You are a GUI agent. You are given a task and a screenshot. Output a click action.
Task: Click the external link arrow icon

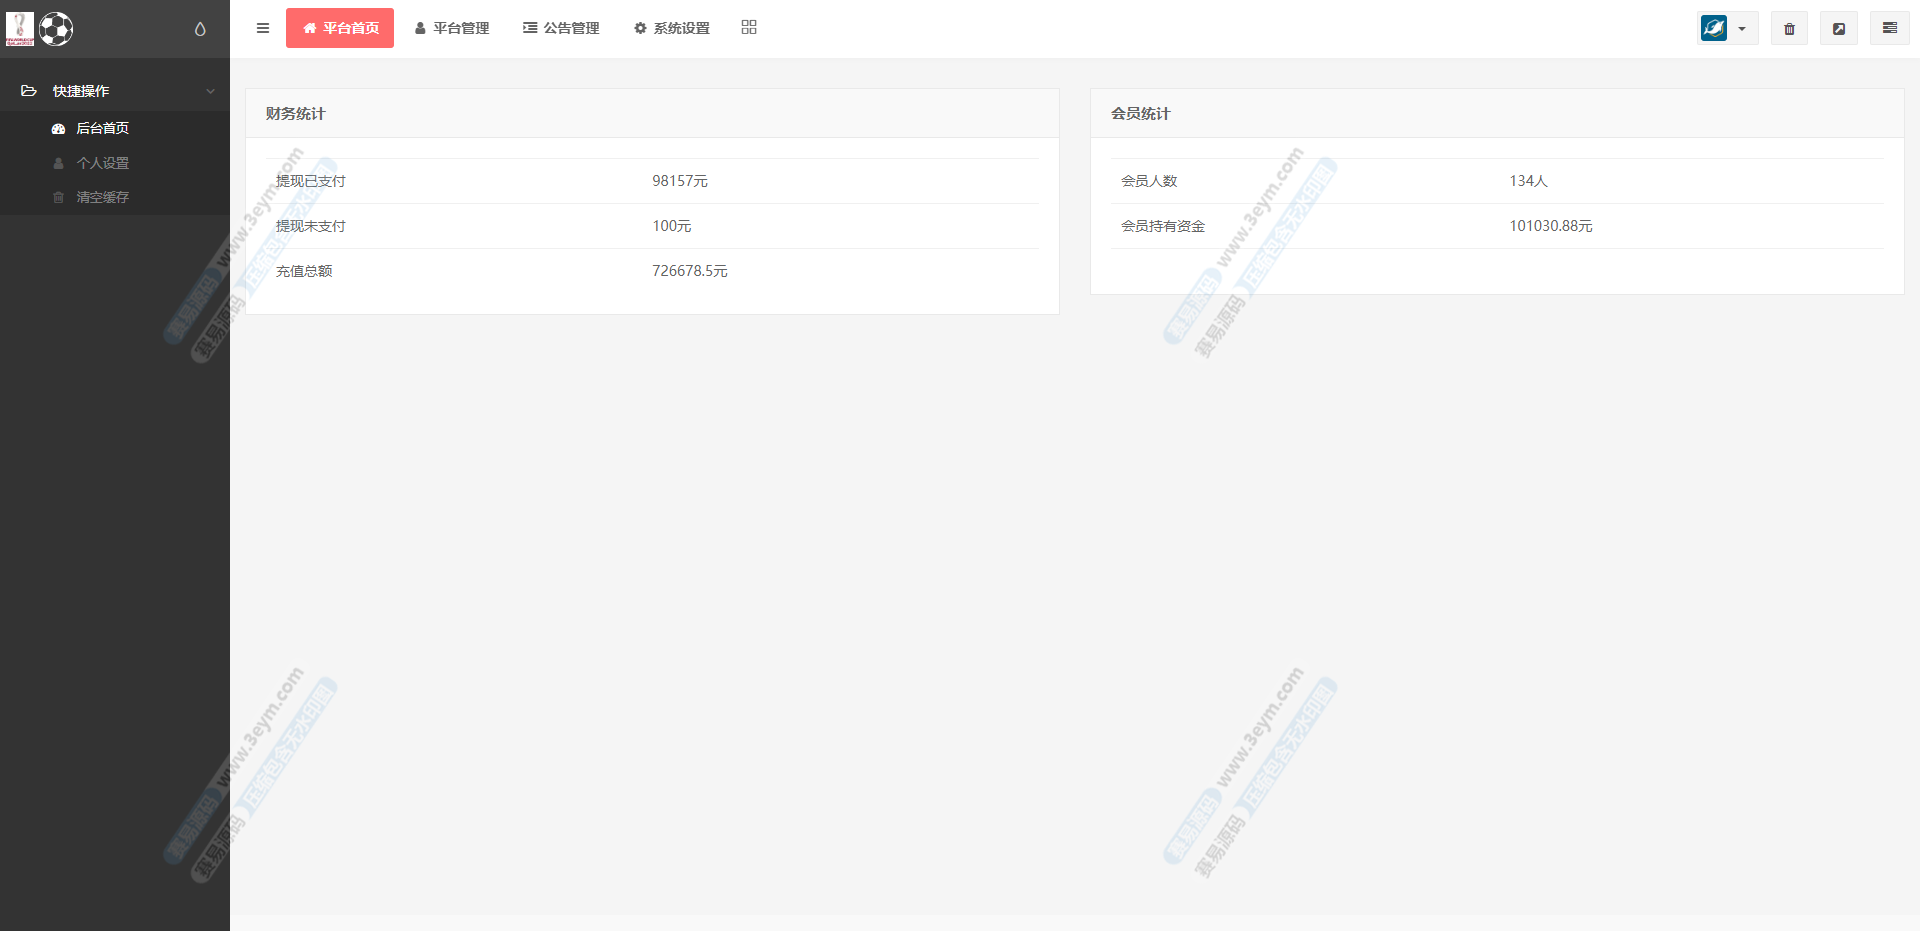1838,28
